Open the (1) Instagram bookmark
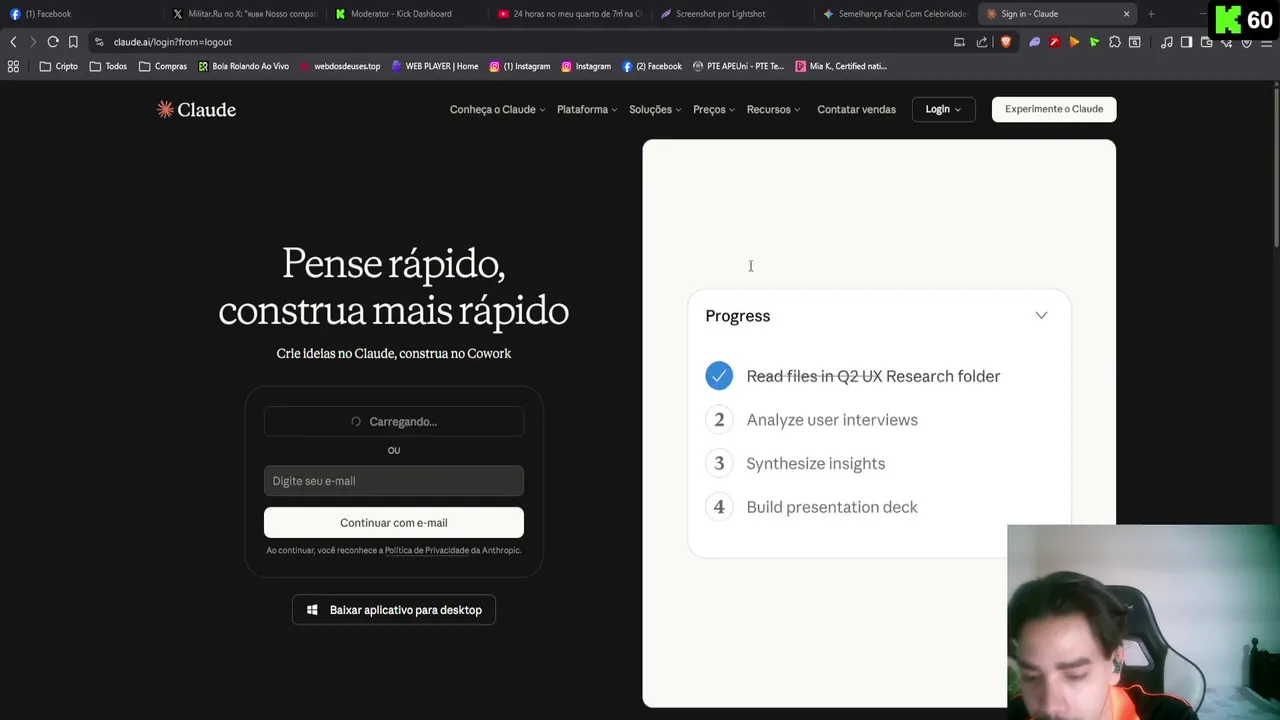This screenshot has height=720, width=1280. 520,66
